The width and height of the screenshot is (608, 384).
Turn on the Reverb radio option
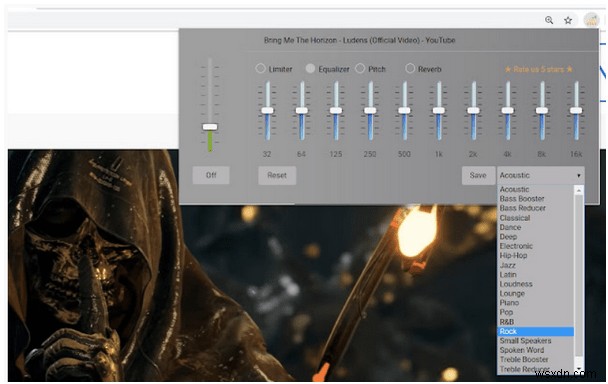[410, 68]
